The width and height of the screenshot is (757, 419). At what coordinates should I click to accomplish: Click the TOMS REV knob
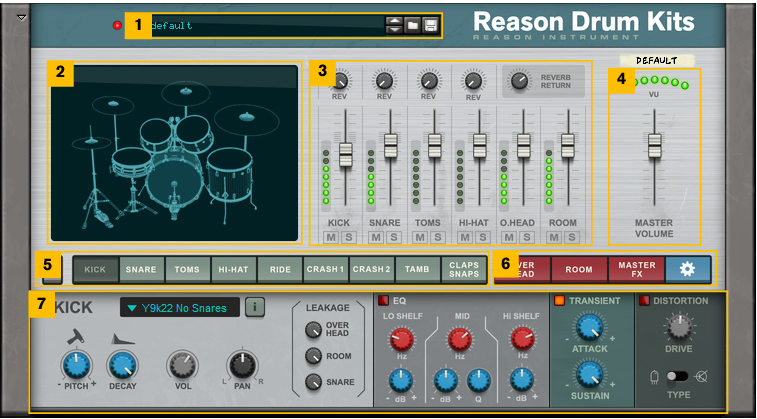coord(429,80)
